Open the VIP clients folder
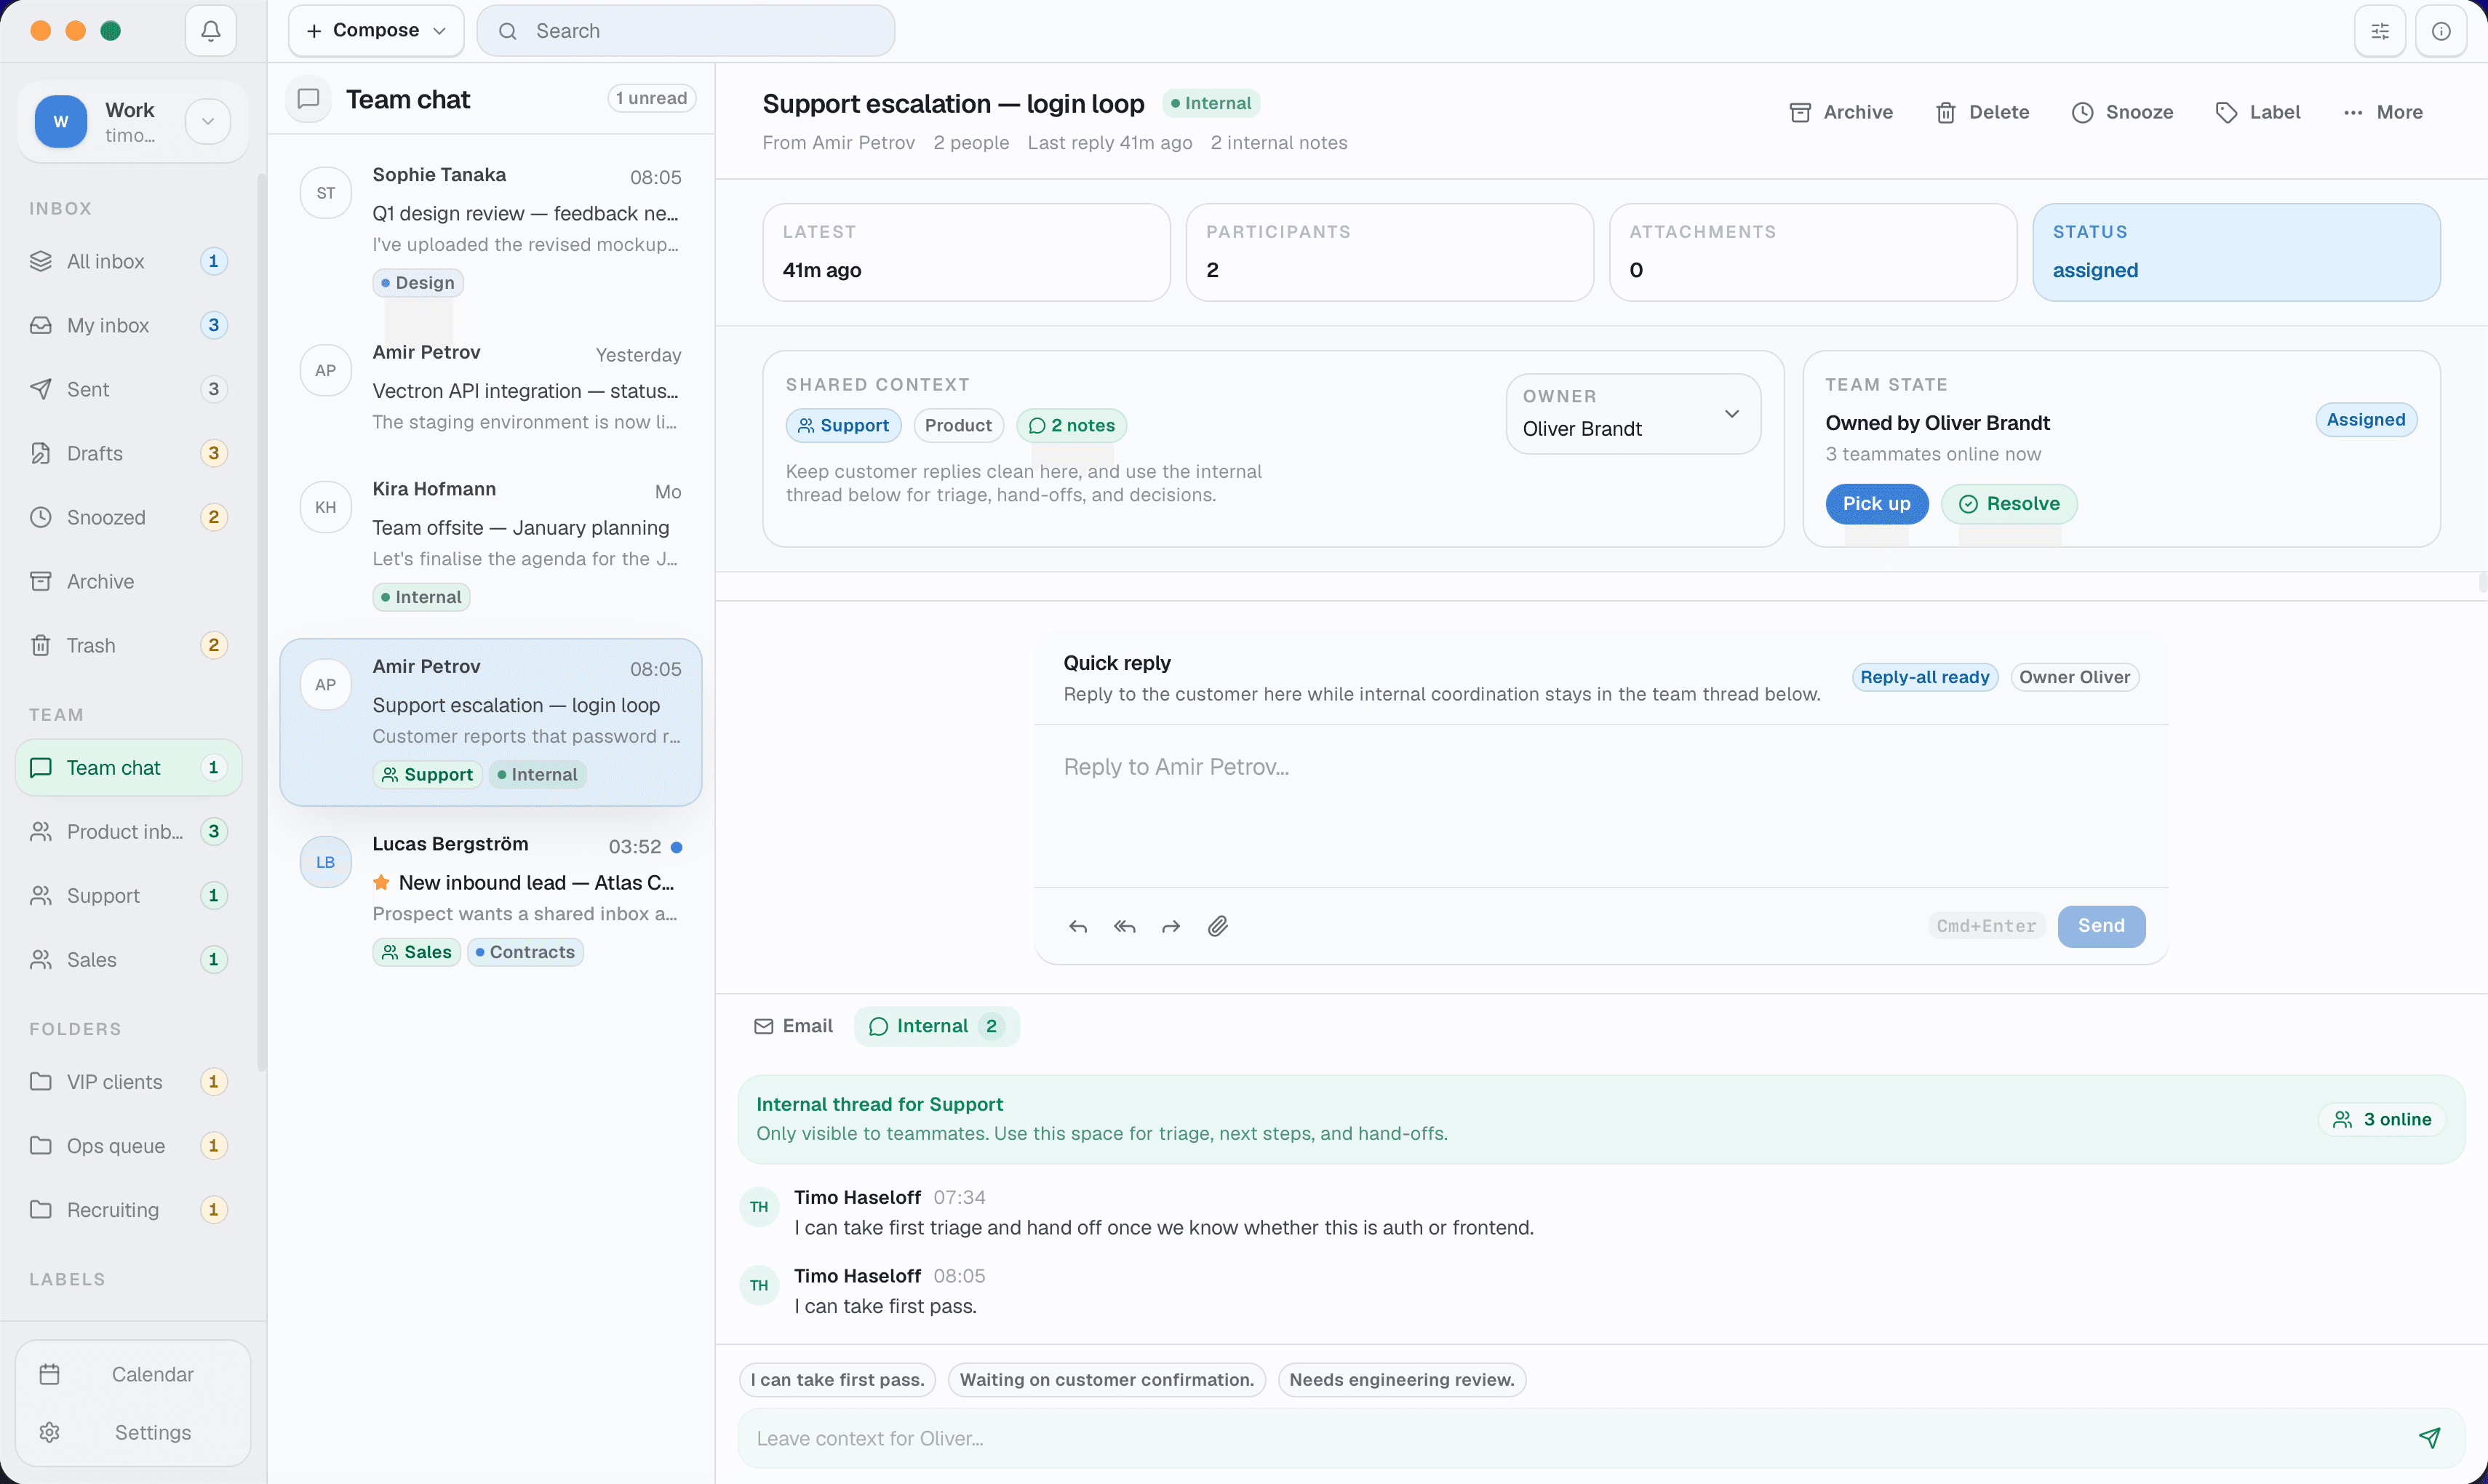This screenshot has height=1484, width=2488. [129, 1081]
